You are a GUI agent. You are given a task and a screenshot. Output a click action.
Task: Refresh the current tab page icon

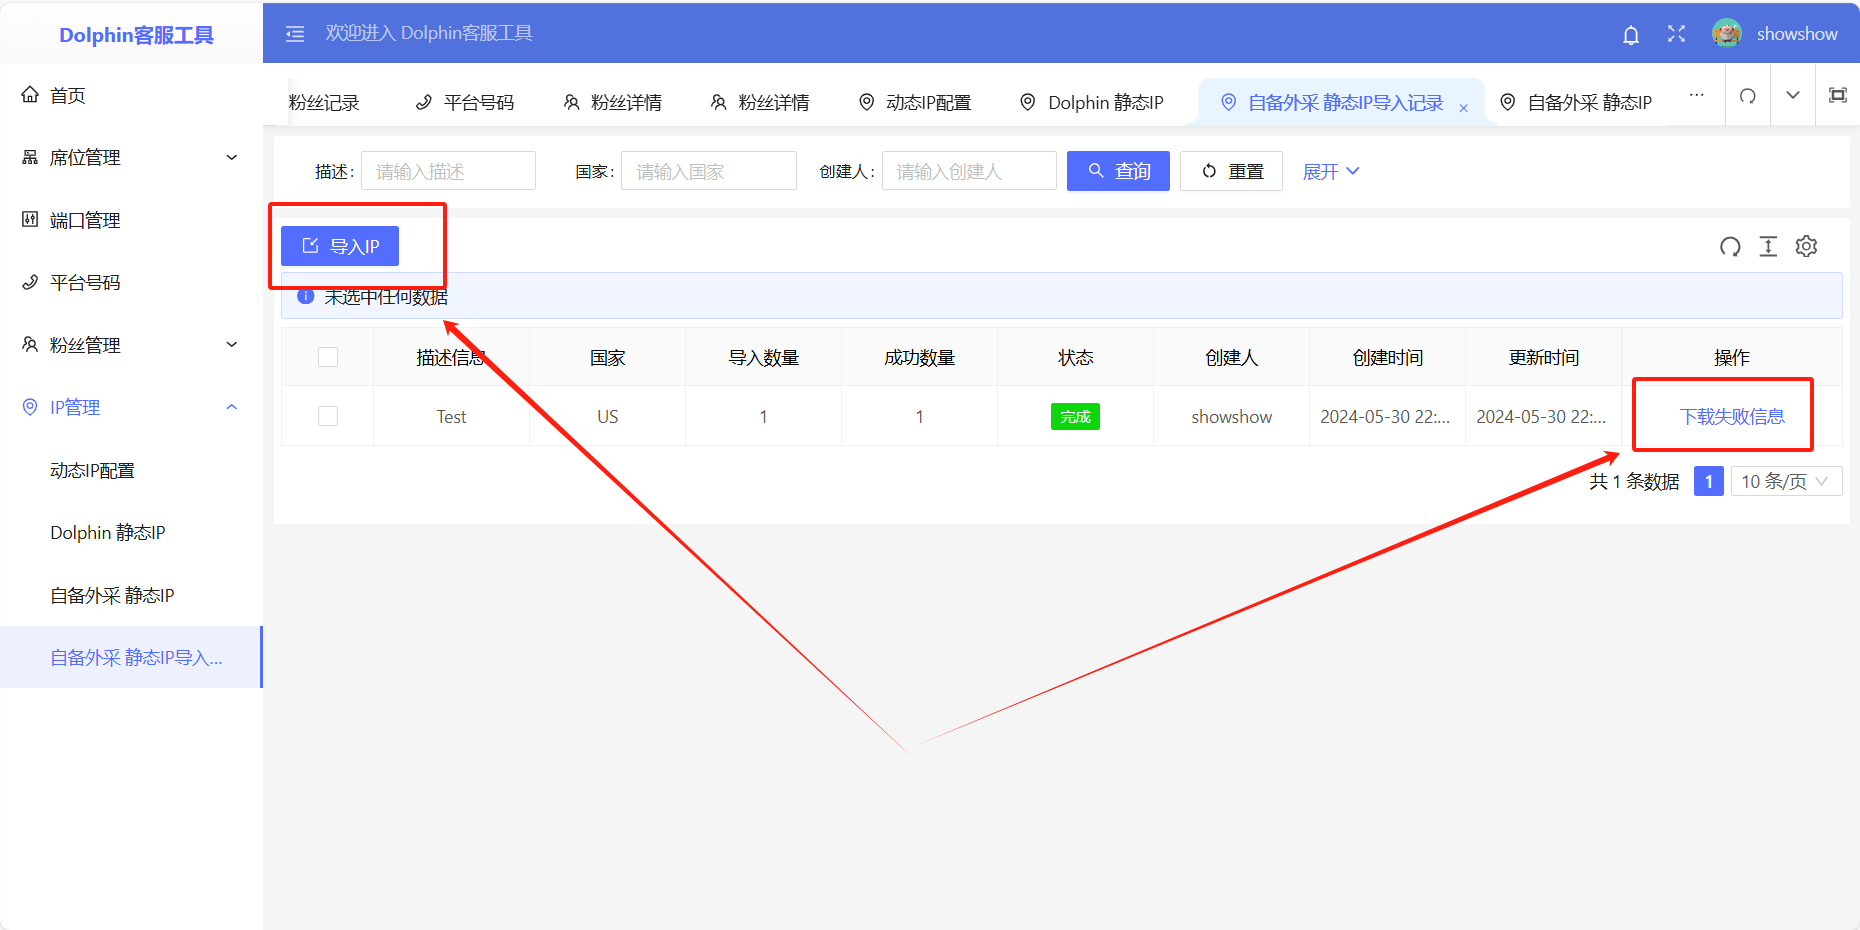1748,96
